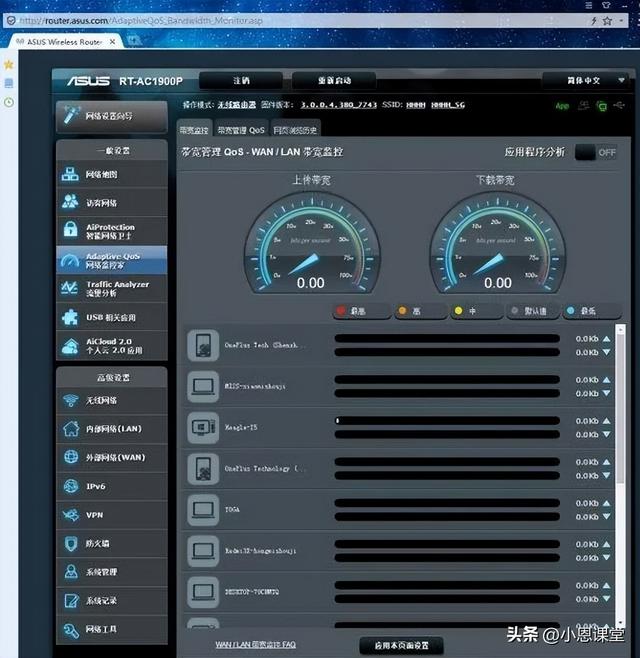Select the ASUS Wireless Router browser tab
640x658 pixels.
click(64, 42)
